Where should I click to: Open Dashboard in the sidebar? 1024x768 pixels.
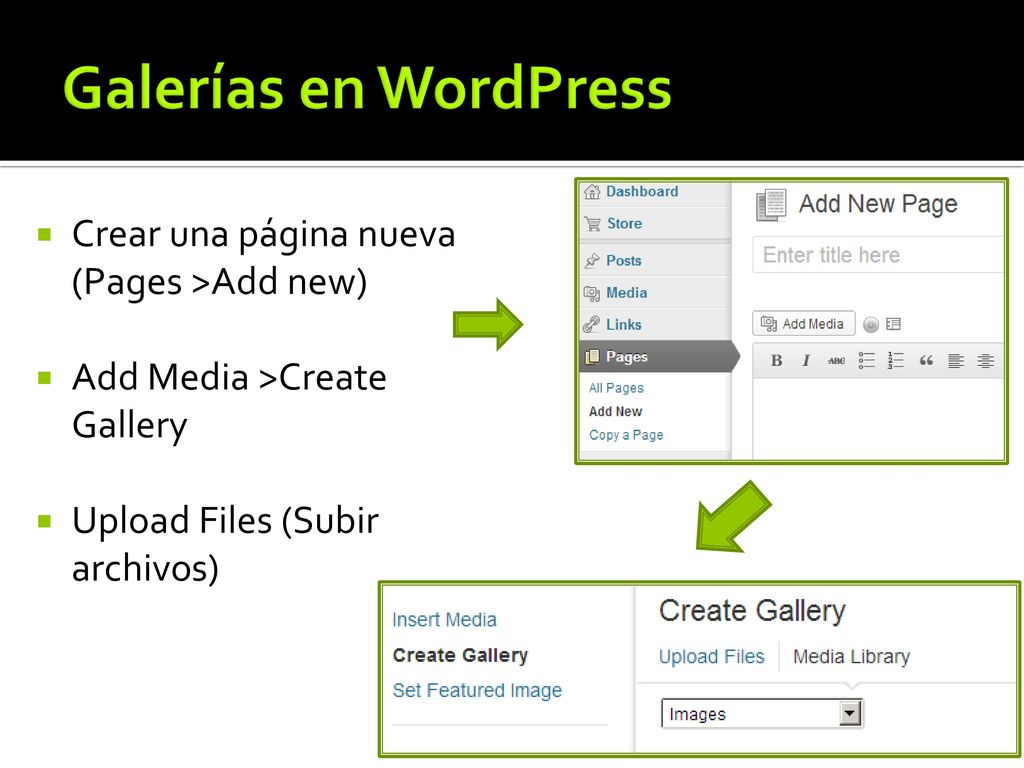point(642,191)
